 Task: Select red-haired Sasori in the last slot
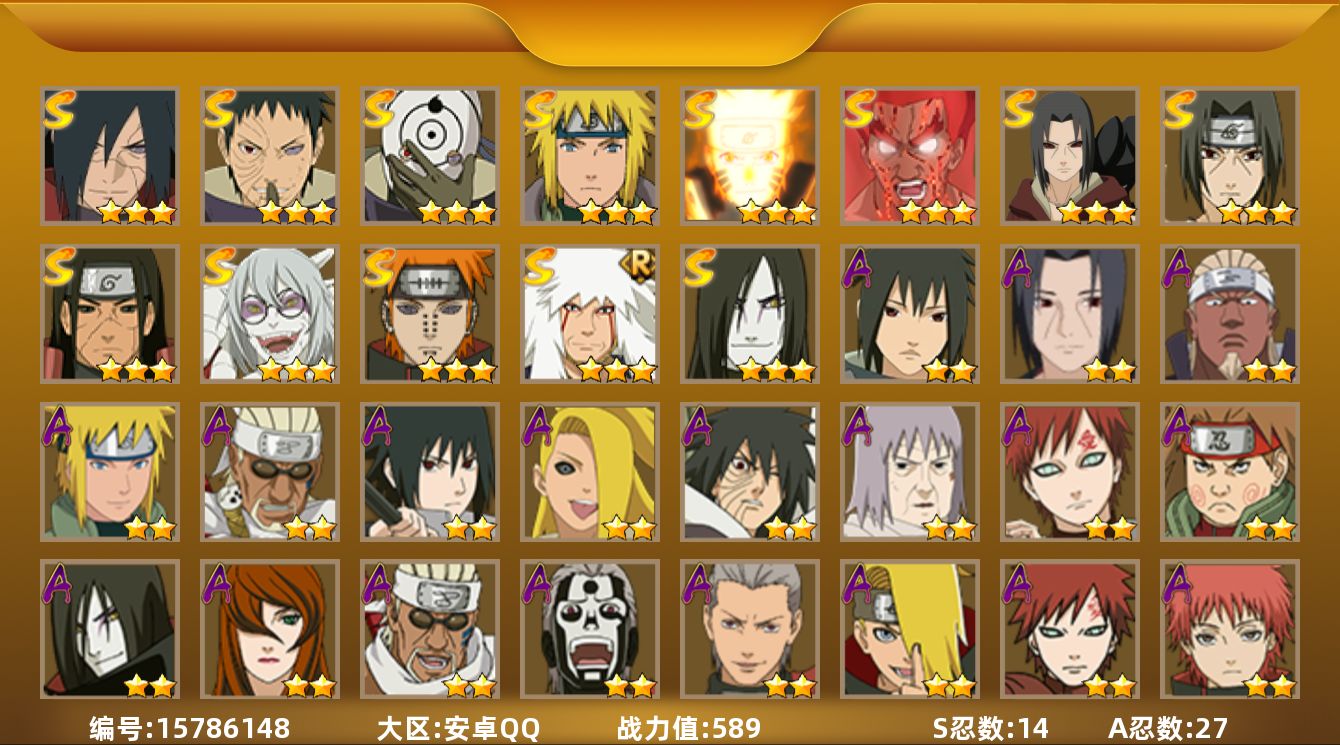click(x=1230, y=629)
